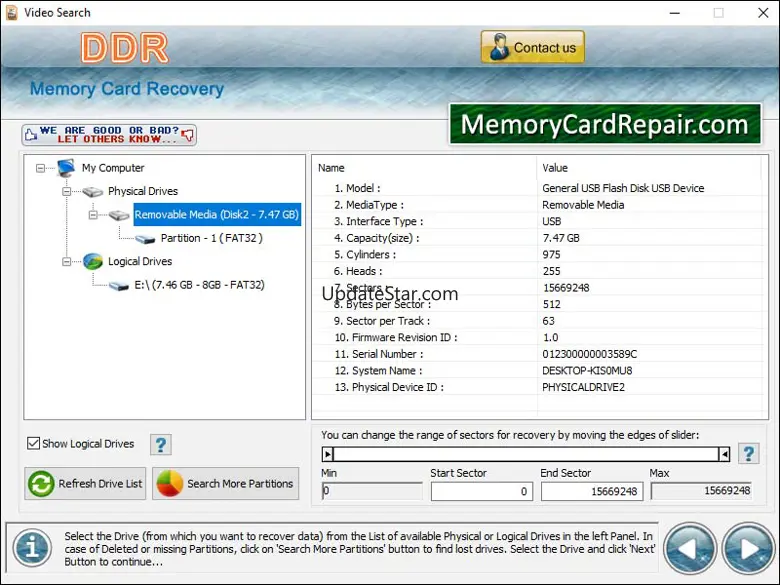Click Refresh Drive List button

point(85,484)
